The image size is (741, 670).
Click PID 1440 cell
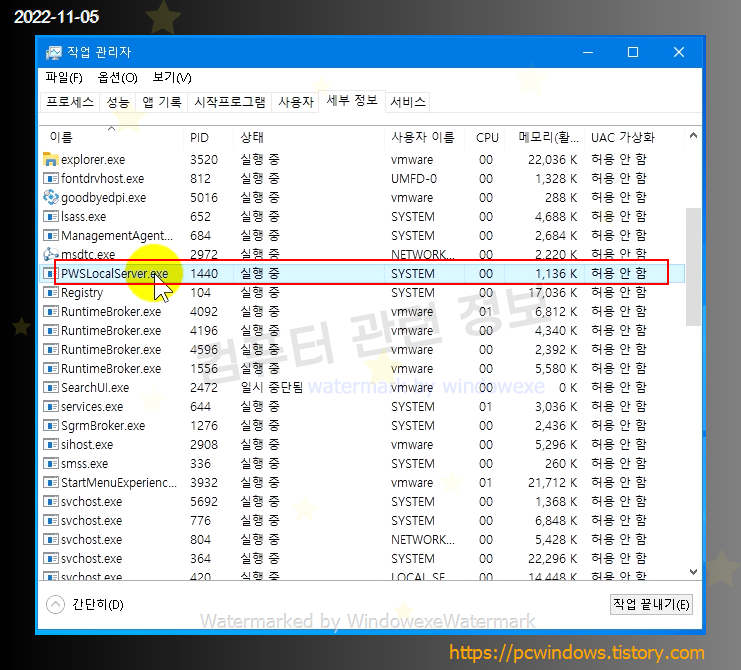(204, 274)
